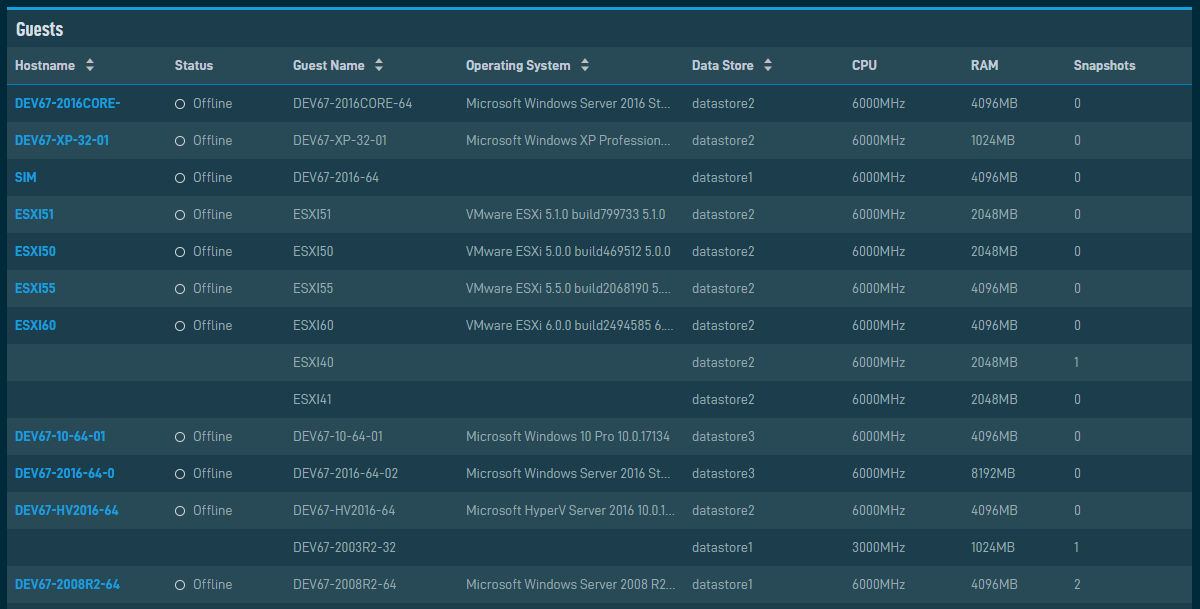Sort the table by Hostname column
The width and height of the screenshot is (1200, 609).
(55, 65)
